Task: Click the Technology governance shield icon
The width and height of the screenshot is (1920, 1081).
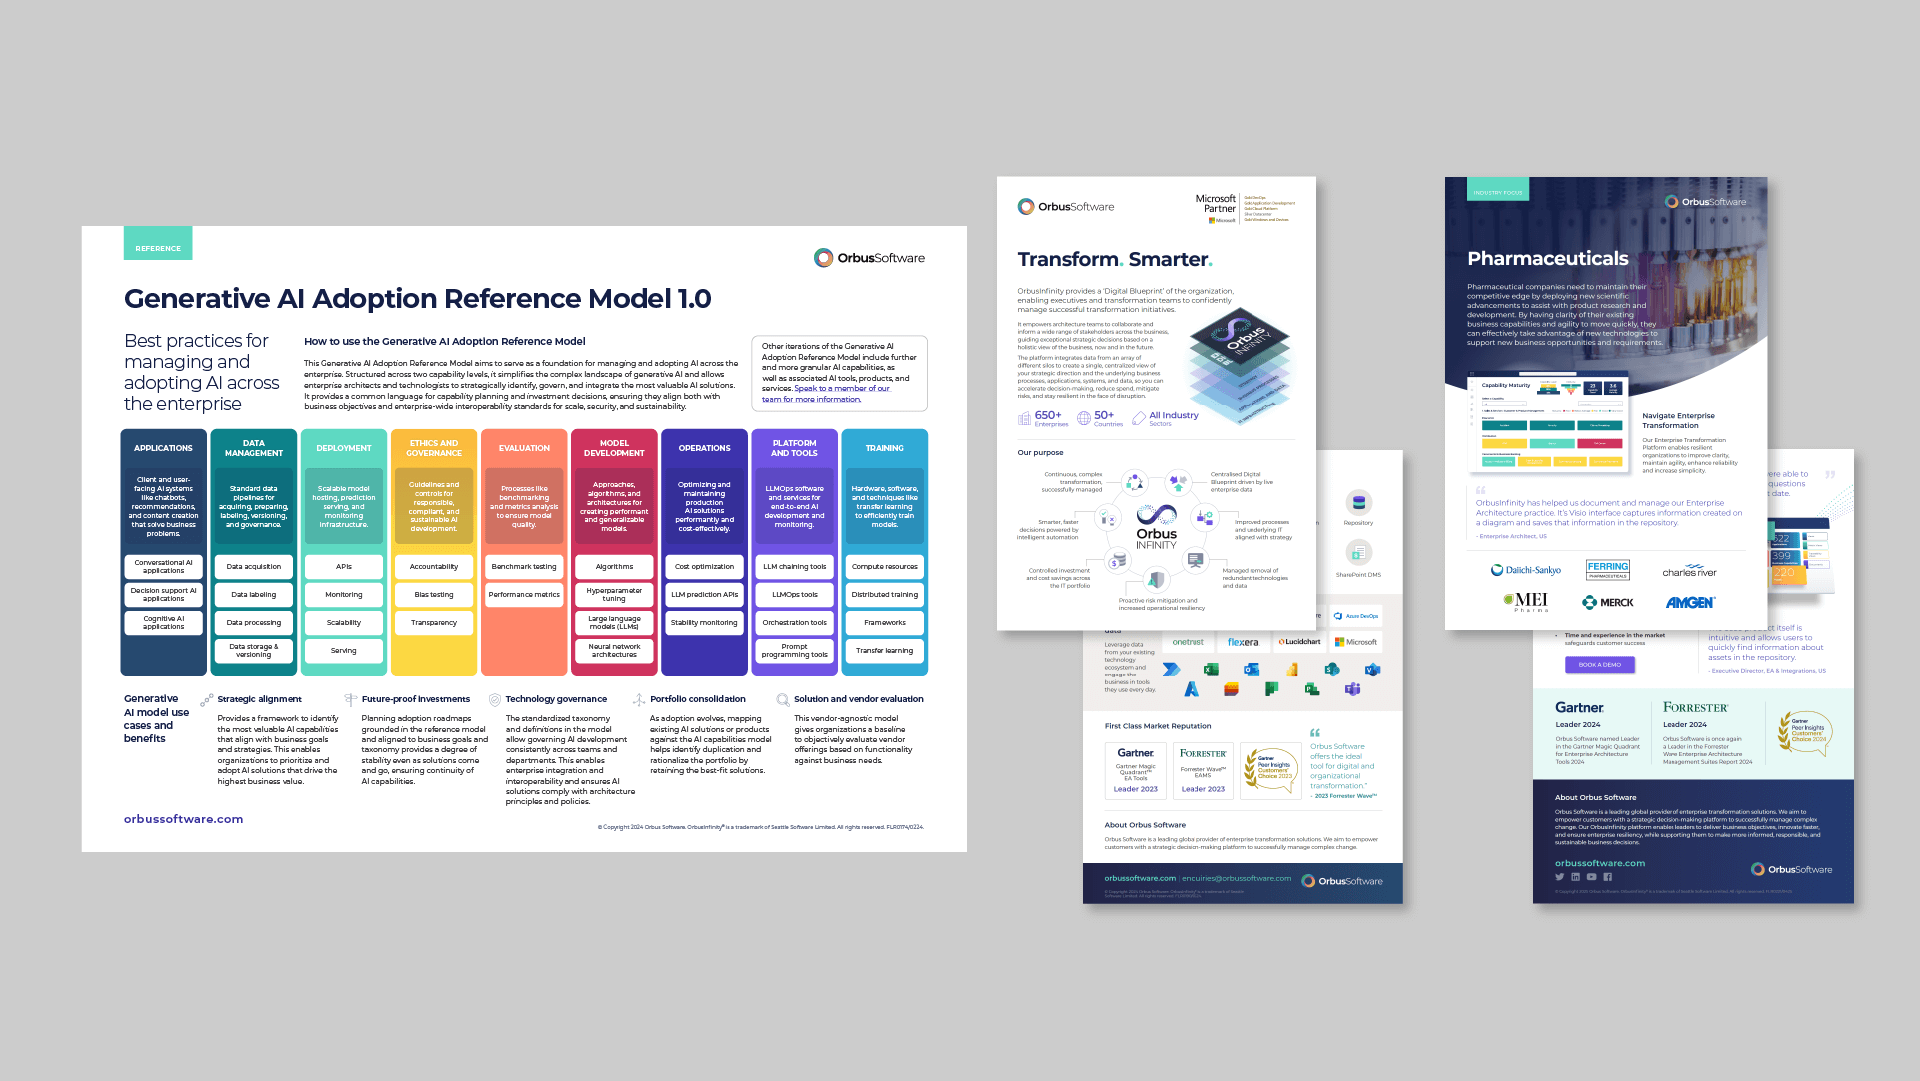Action: [494, 700]
